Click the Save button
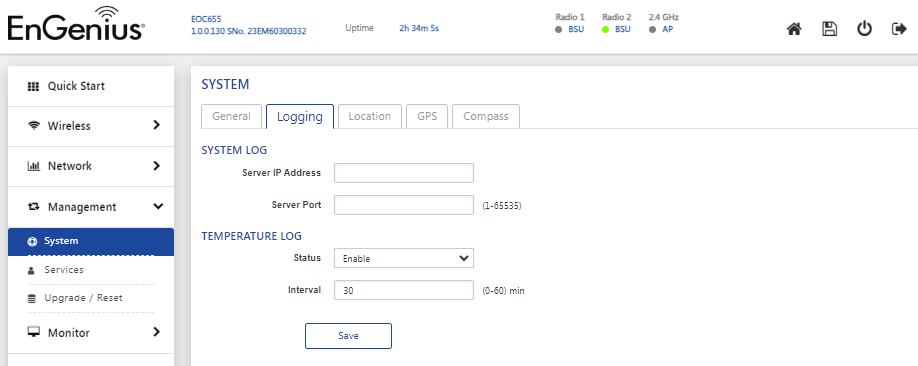Viewport: 918px width, 366px height. click(348, 336)
